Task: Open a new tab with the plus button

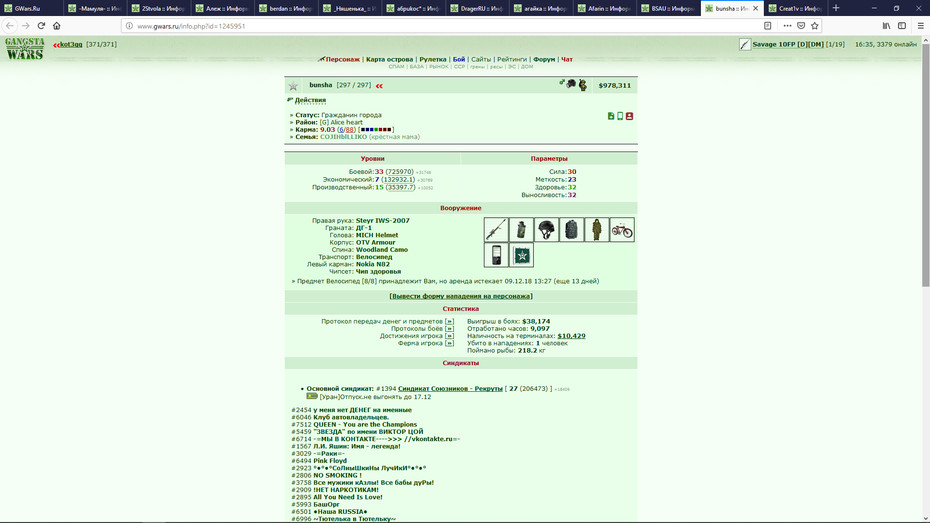Action: click(x=836, y=8)
